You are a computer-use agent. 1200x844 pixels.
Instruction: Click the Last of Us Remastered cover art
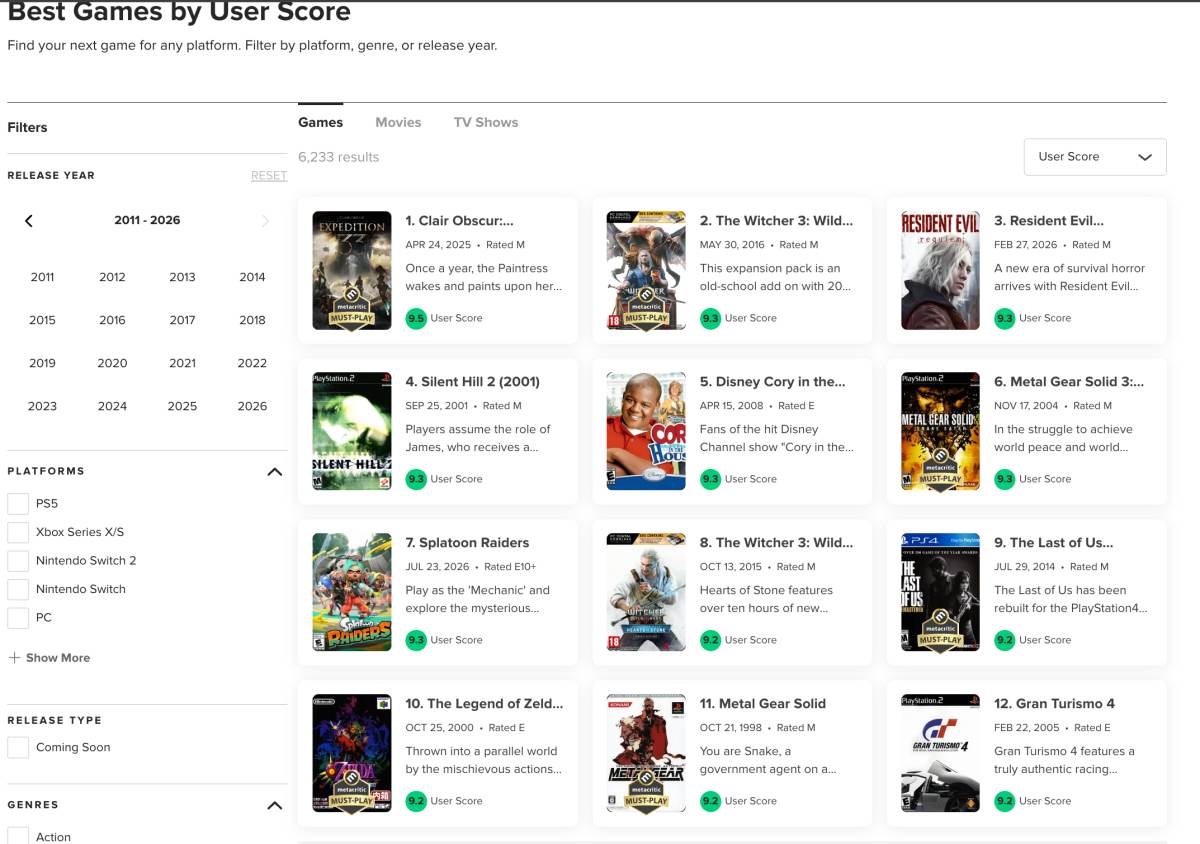[940, 592]
